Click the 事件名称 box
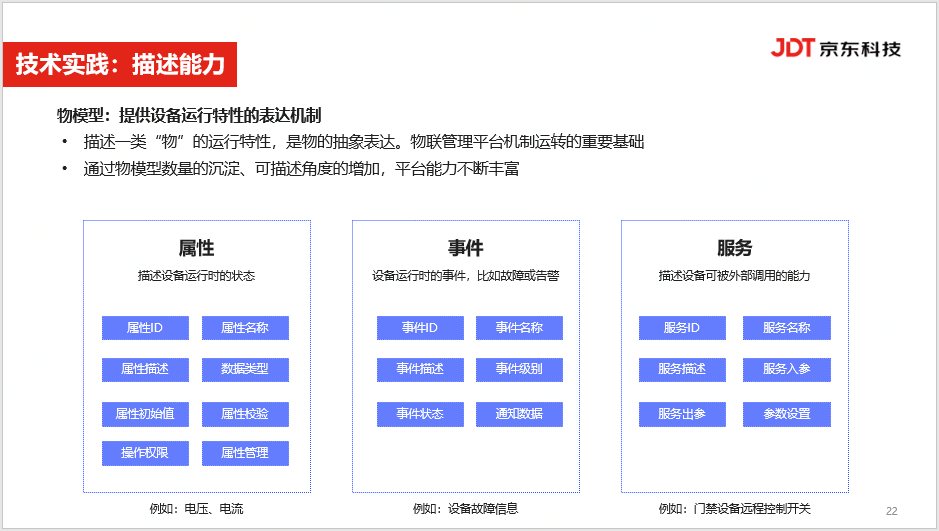Screen dimensions: 939x531 pyautogui.click(x=519, y=328)
